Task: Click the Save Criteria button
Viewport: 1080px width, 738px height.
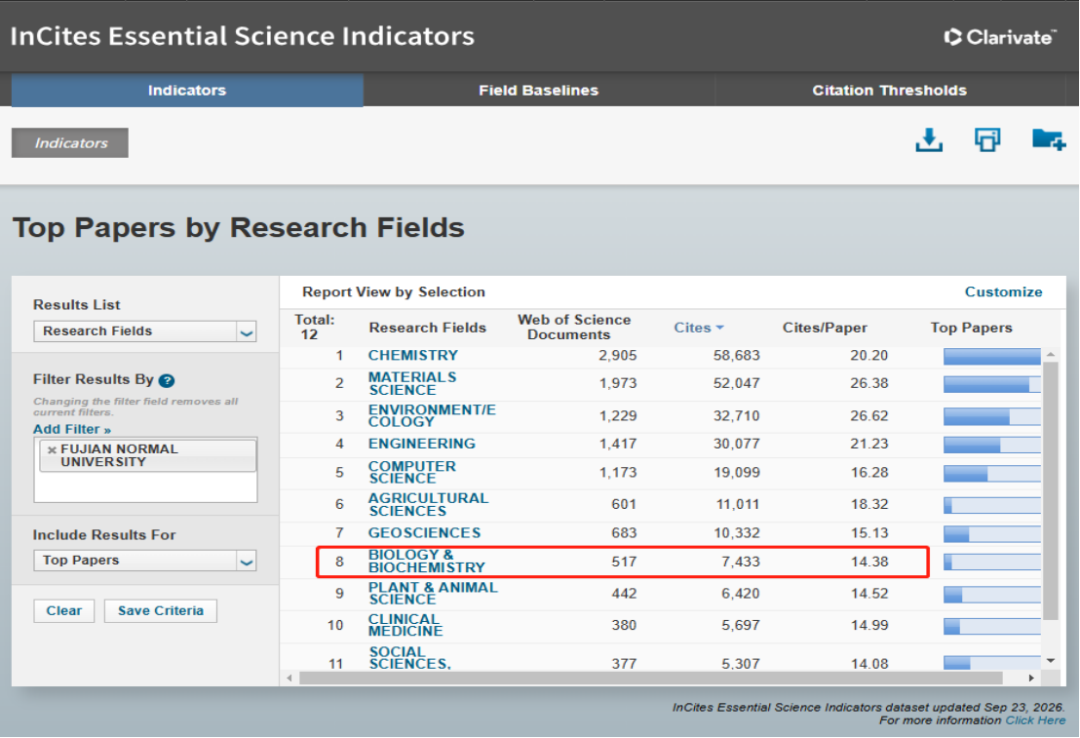Action: (x=160, y=611)
